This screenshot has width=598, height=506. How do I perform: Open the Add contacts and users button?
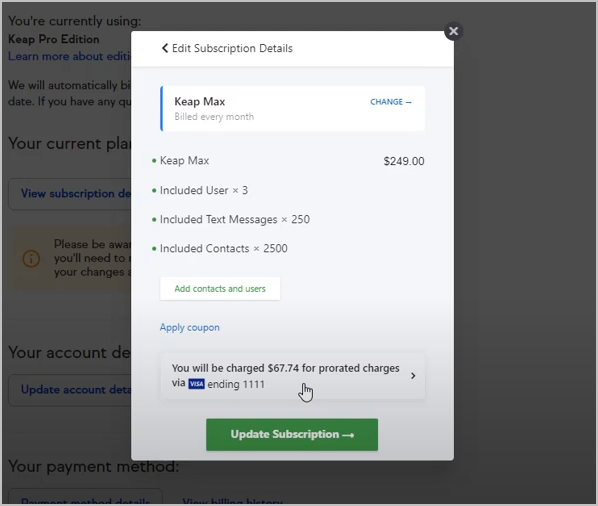point(220,289)
